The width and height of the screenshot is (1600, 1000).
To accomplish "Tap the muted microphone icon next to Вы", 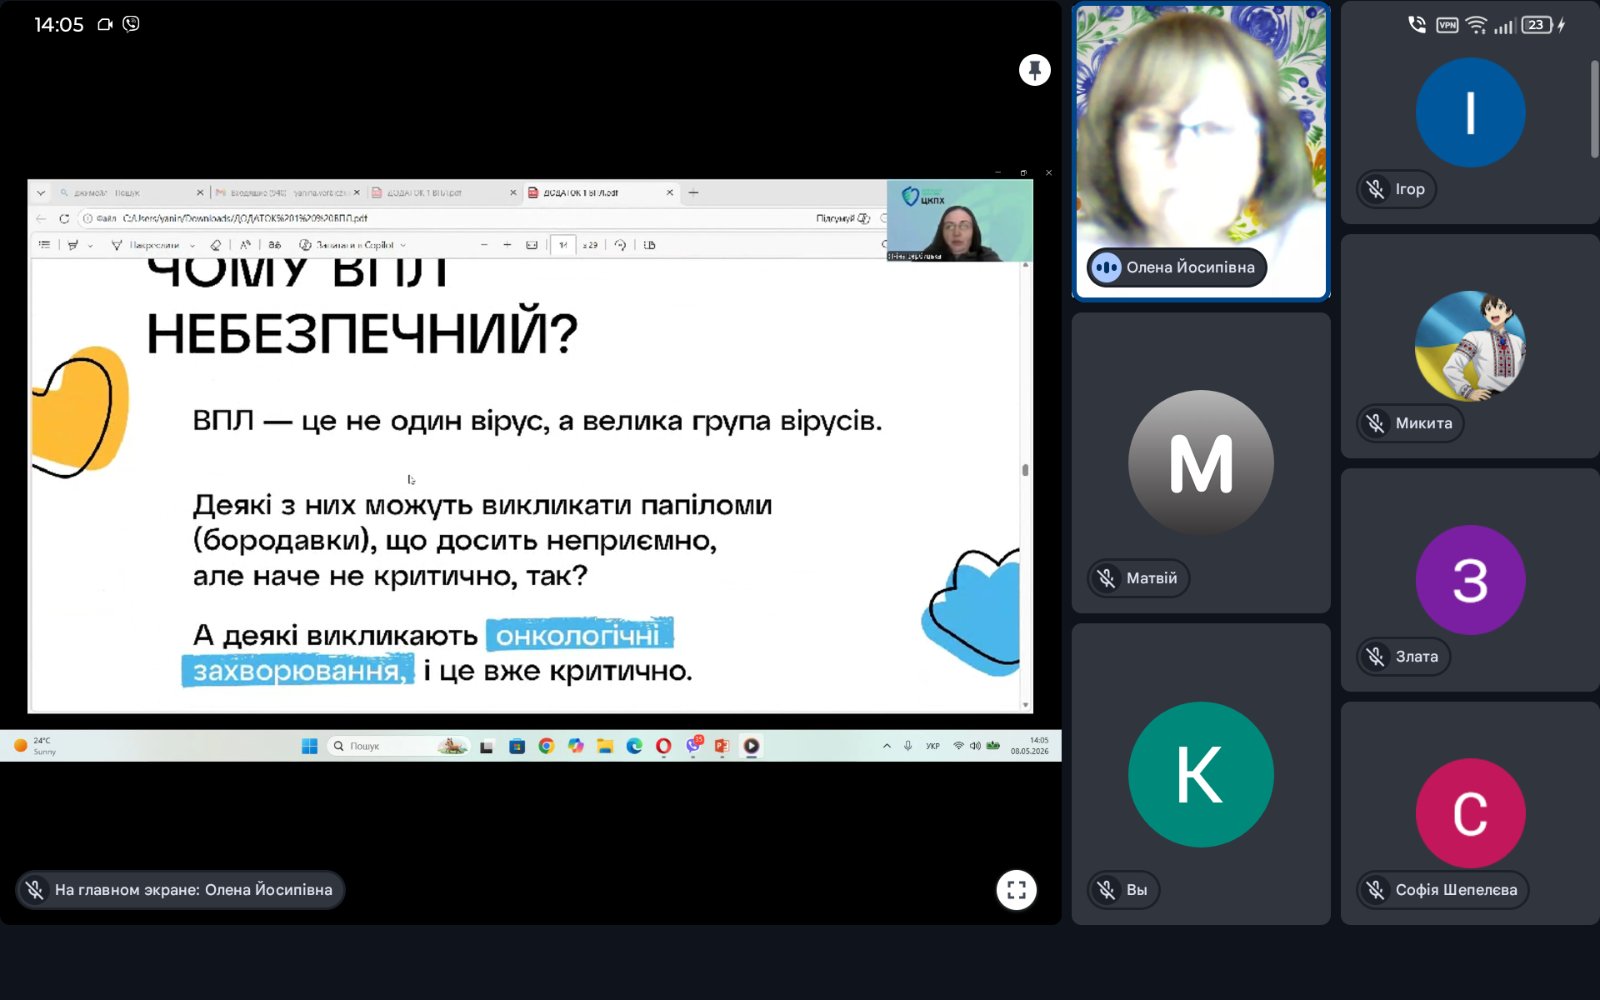I will coord(1106,890).
